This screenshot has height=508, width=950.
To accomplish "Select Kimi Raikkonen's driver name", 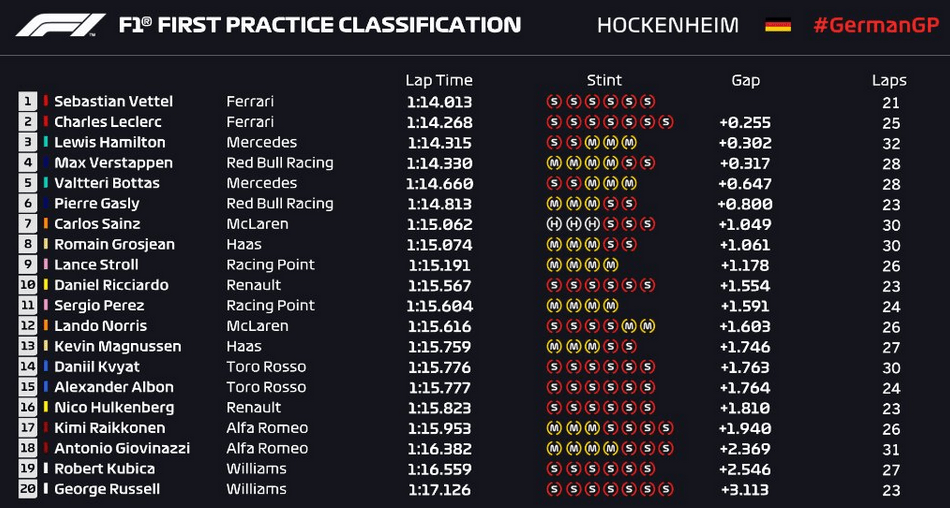I will click(110, 428).
